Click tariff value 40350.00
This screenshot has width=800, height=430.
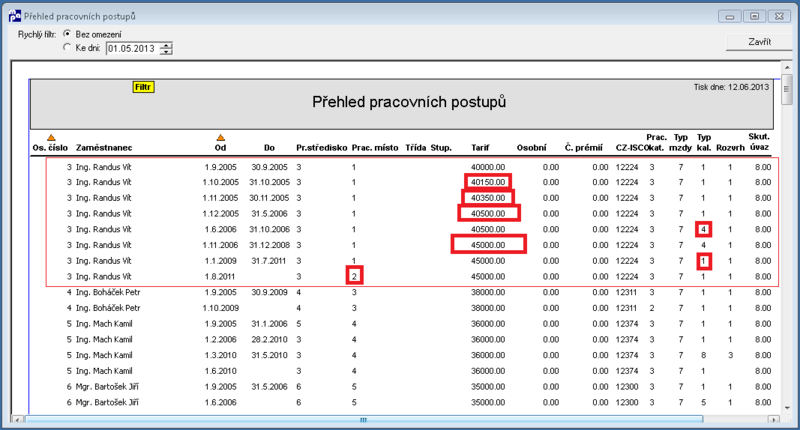[488, 198]
